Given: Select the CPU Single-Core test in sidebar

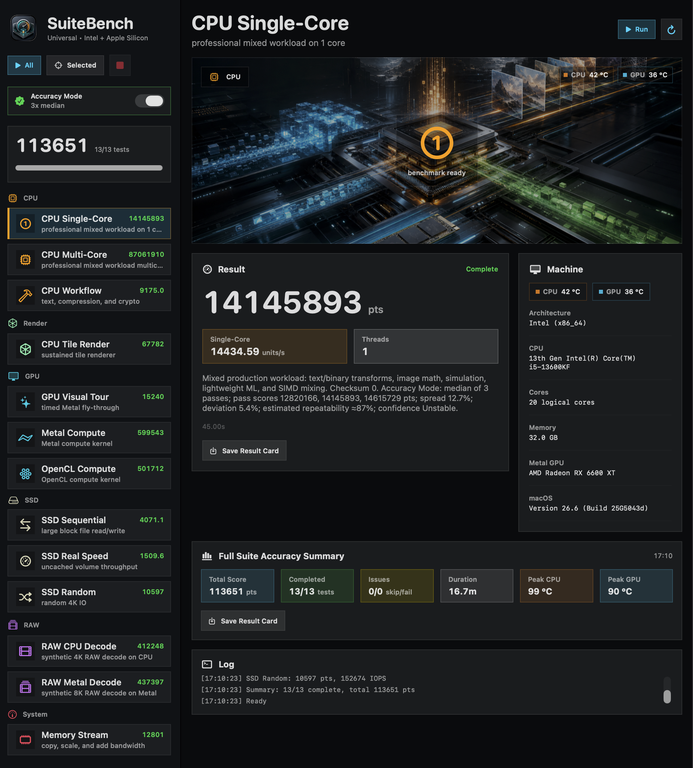Looking at the screenshot, I should (89, 223).
